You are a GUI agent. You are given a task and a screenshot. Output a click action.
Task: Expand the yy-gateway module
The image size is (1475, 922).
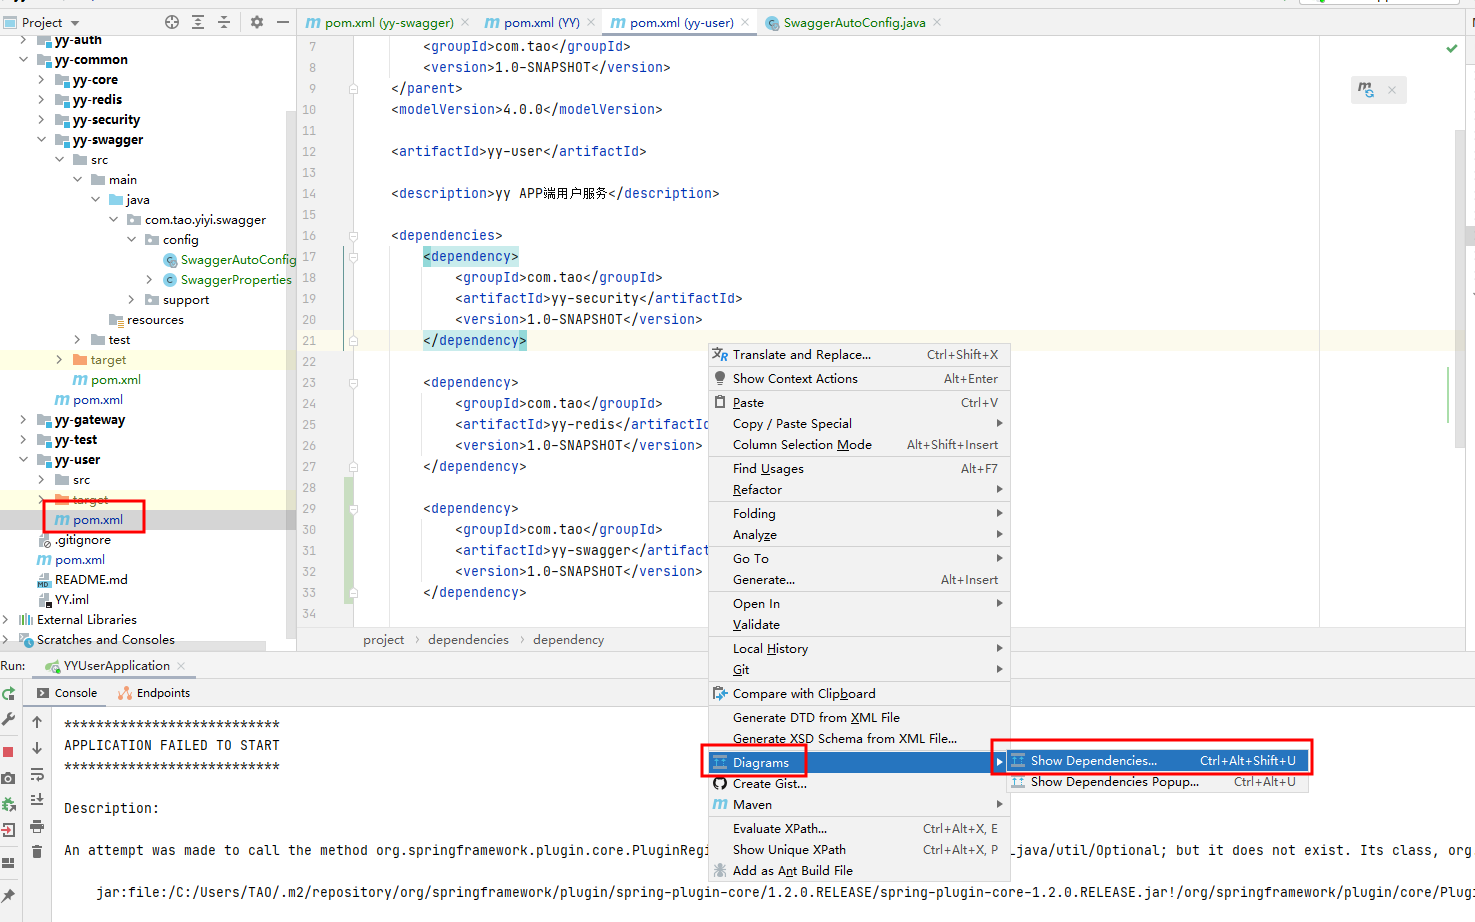point(22,419)
